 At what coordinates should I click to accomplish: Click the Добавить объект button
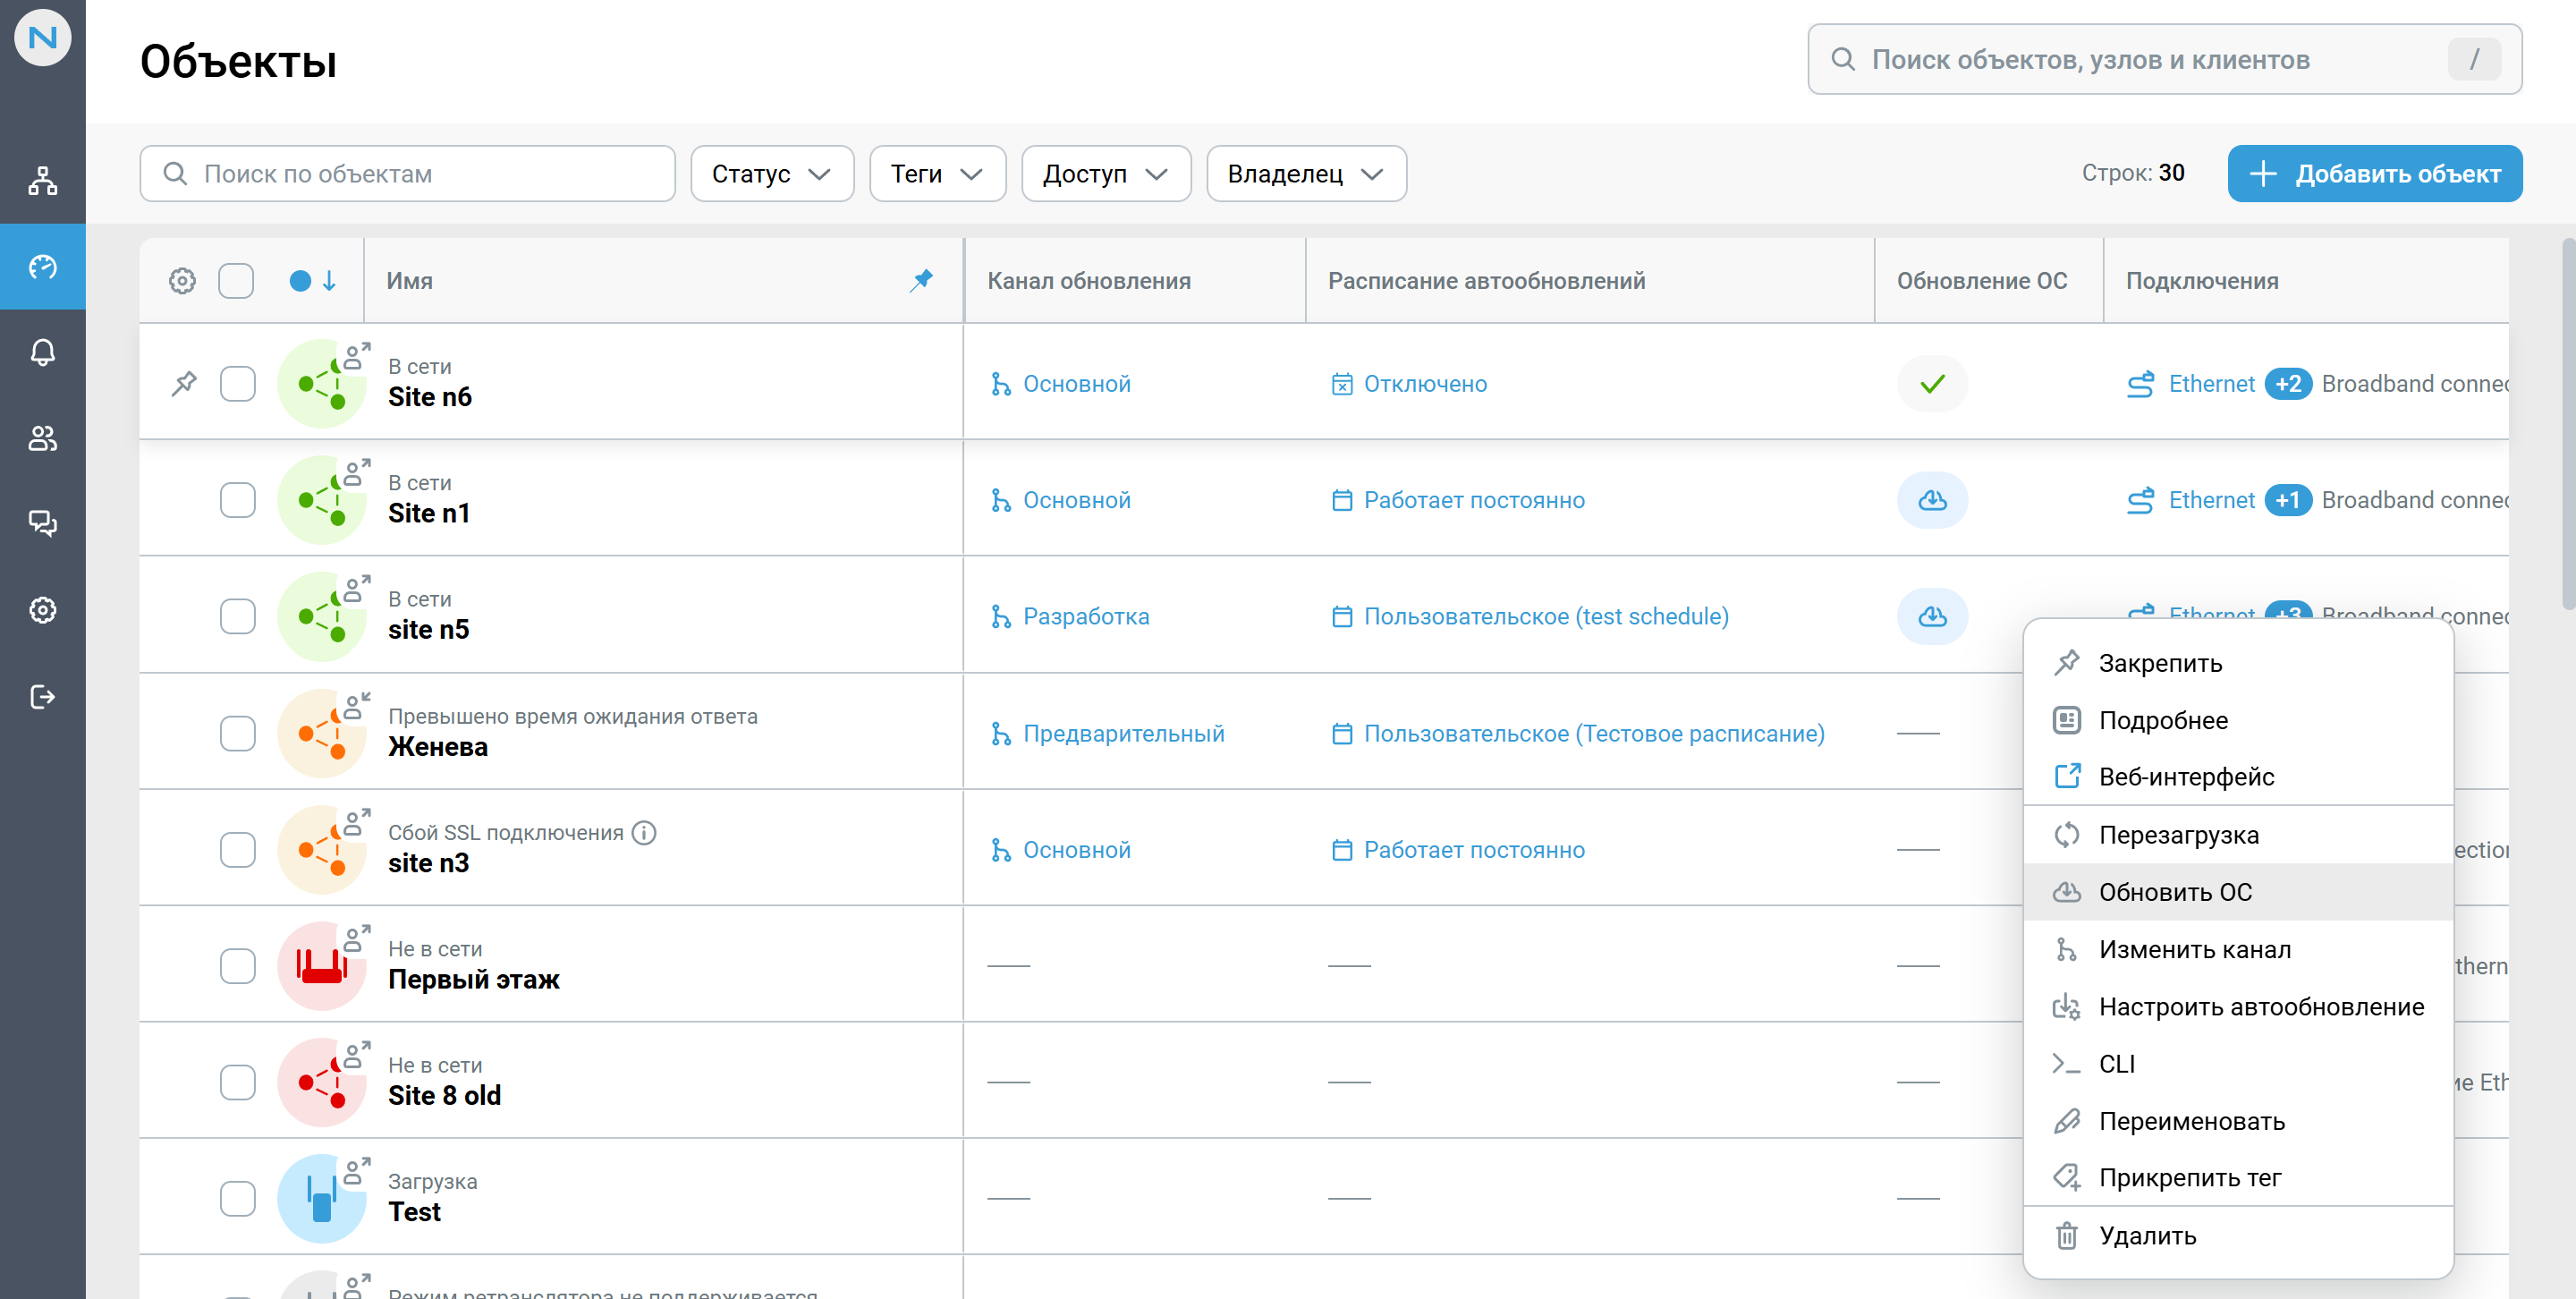point(2374,174)
